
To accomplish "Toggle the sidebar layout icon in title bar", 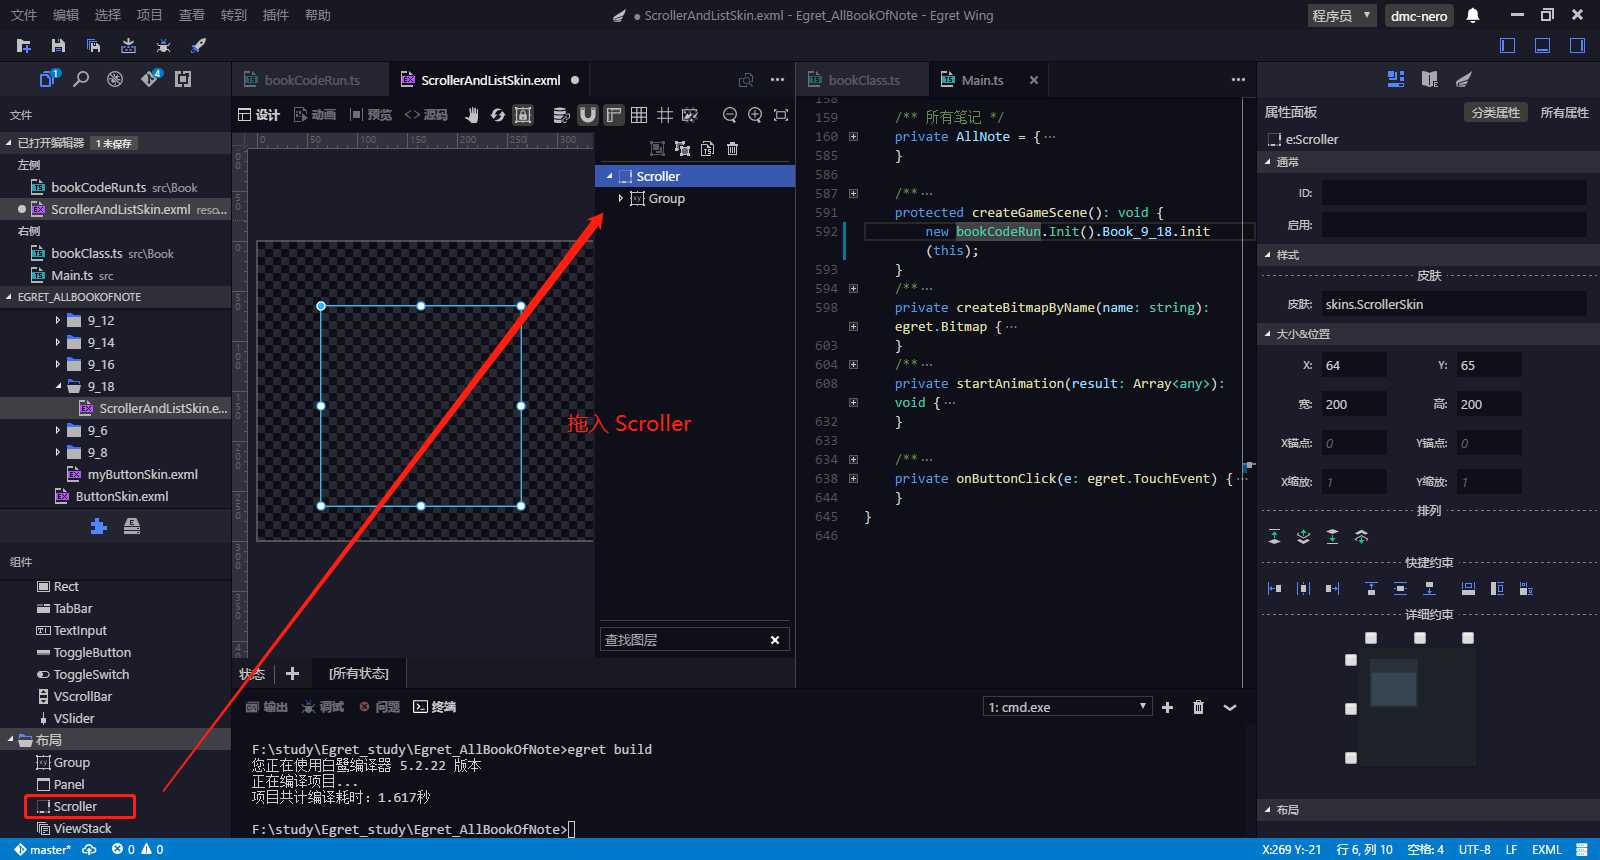I will pos(1508,46).
